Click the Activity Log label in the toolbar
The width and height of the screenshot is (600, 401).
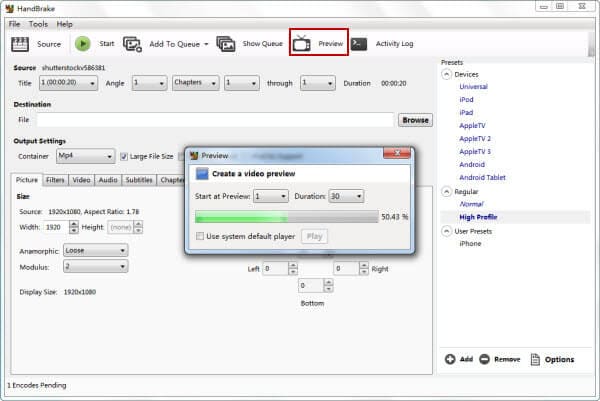point(394,44)
